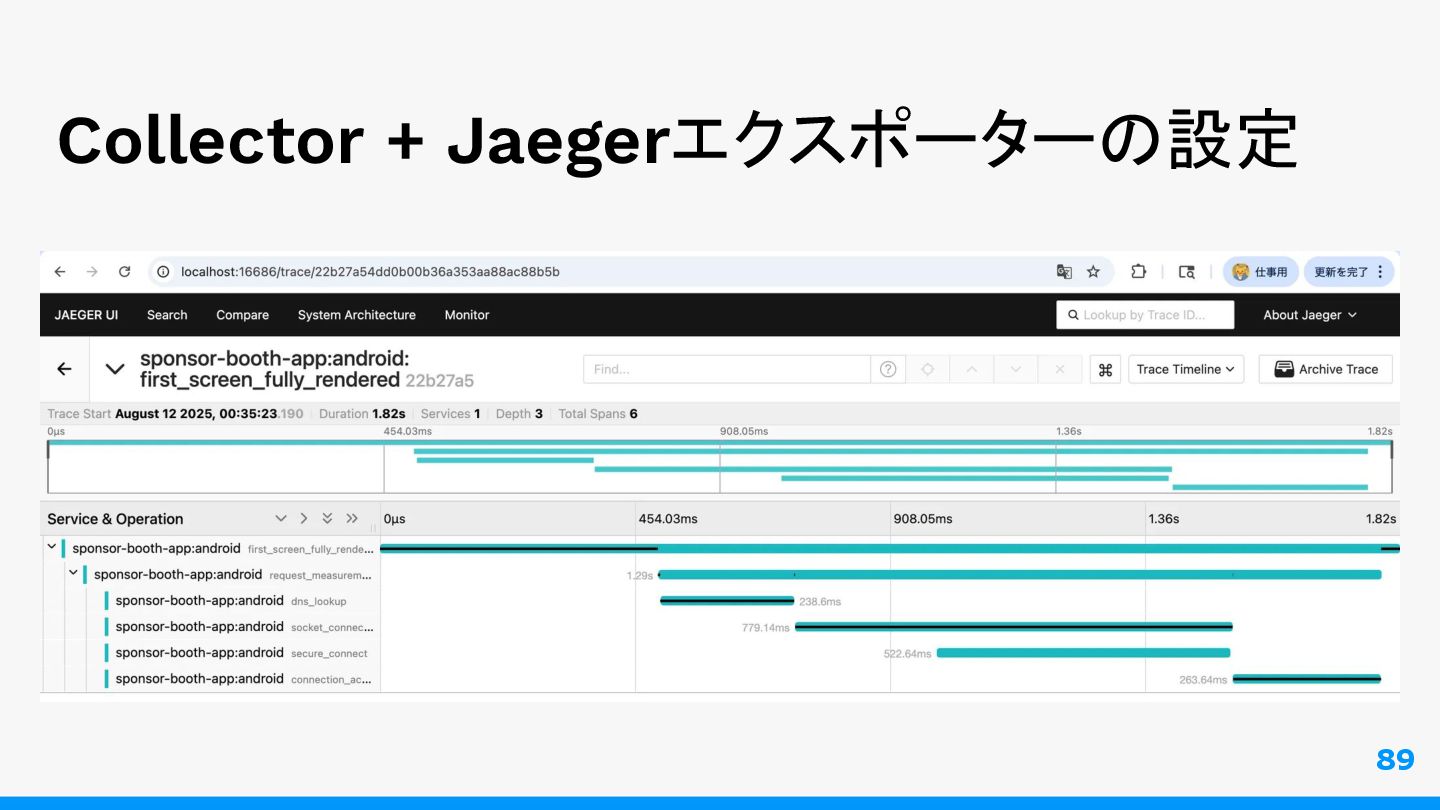The width and height of the screenshot is (1440, 810).
Task: Go back with the trace page arrow
Action: 64,369
